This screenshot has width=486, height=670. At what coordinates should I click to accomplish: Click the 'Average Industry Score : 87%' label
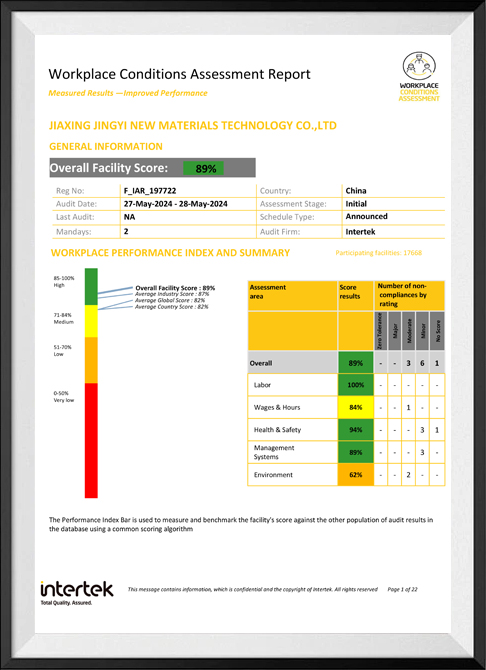(172, 294)
